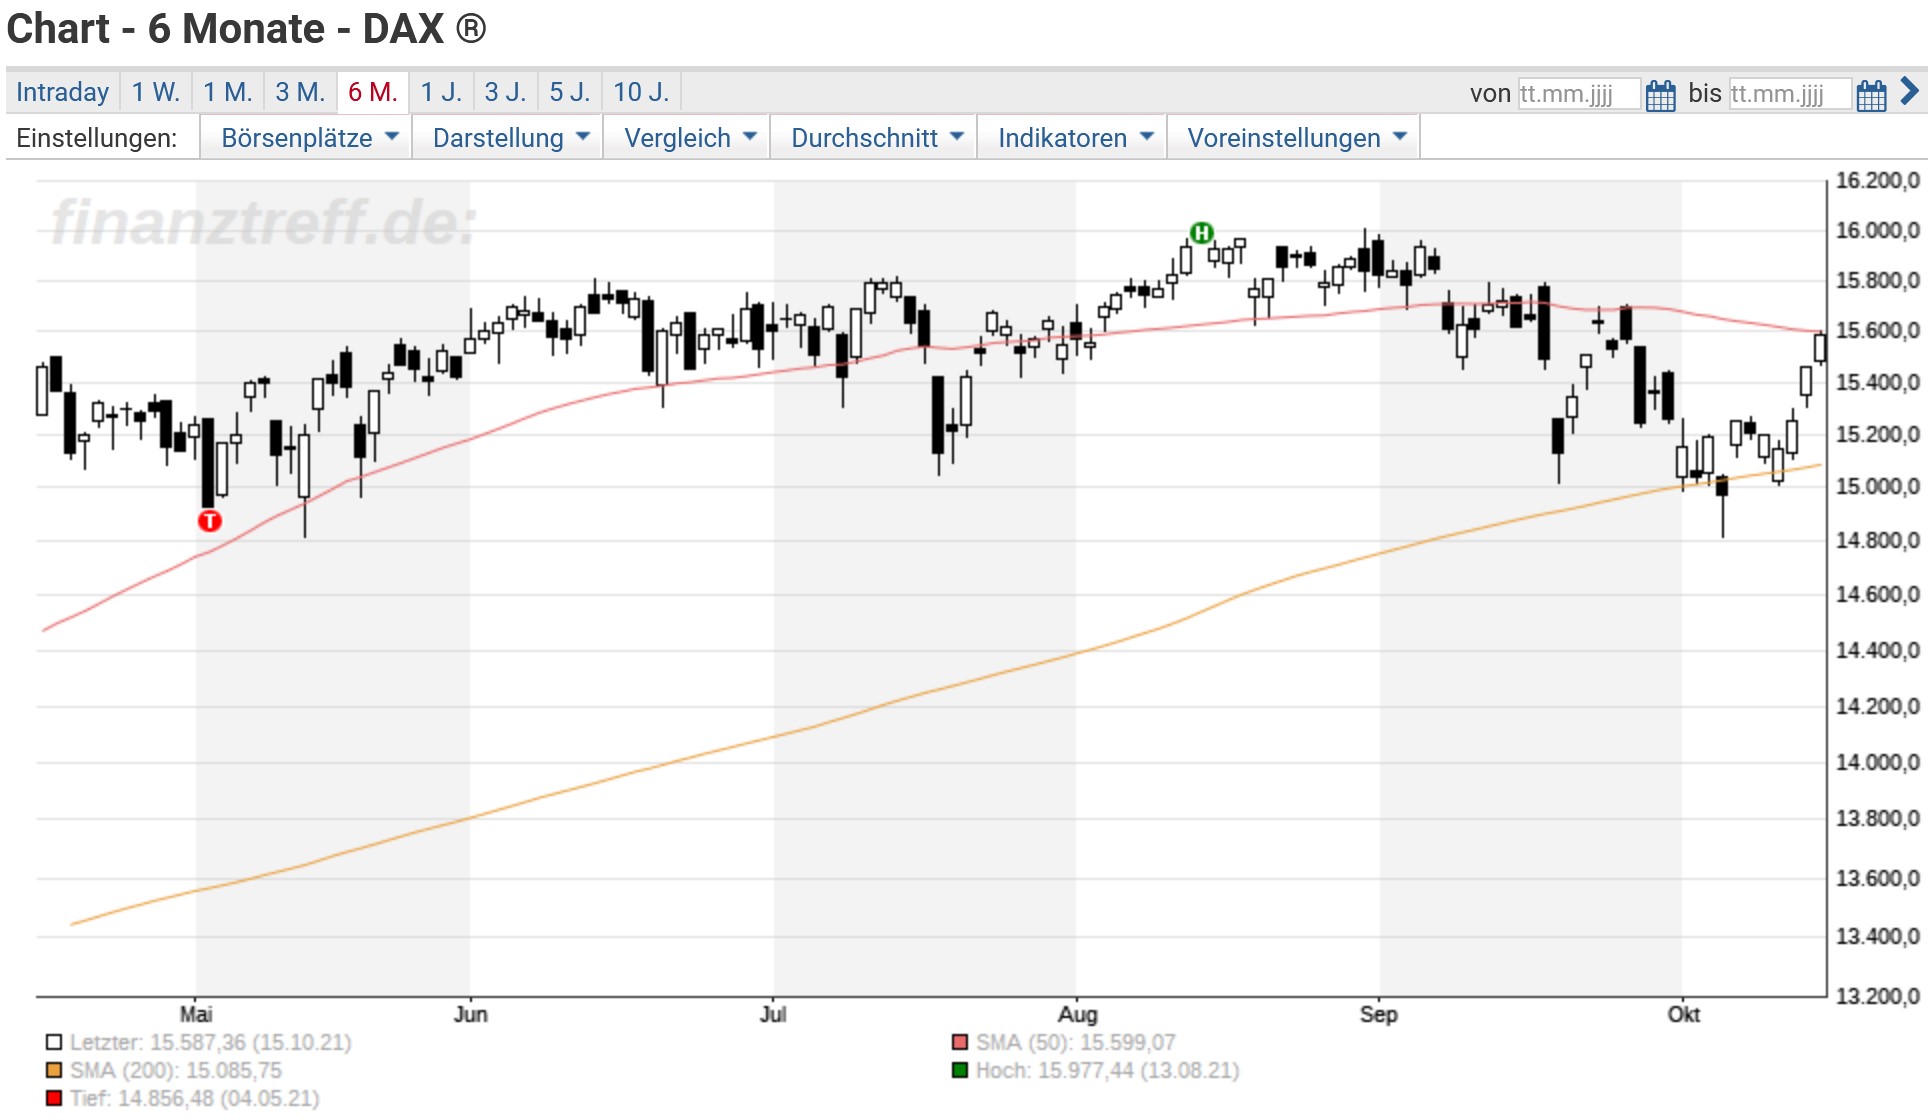The image size is (1928, 1120).
Task: Open the 'bis' date calendar picker icon
Action: pos(1871,95)
